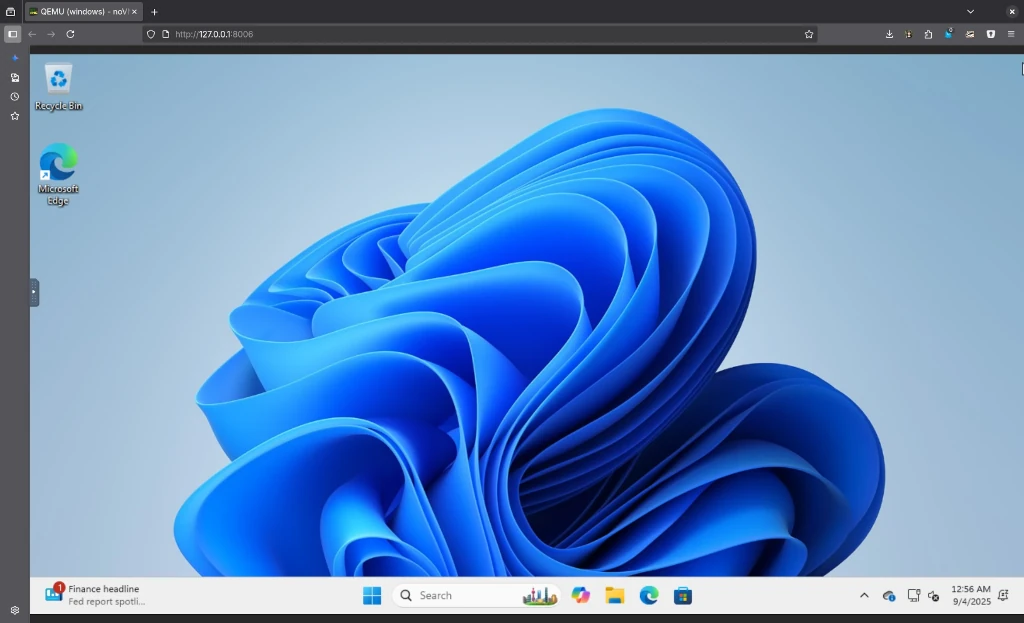Screen dimensions: 1024x623
Task: Open synced tabs in sidebar
Action: (x=15, y=78)
